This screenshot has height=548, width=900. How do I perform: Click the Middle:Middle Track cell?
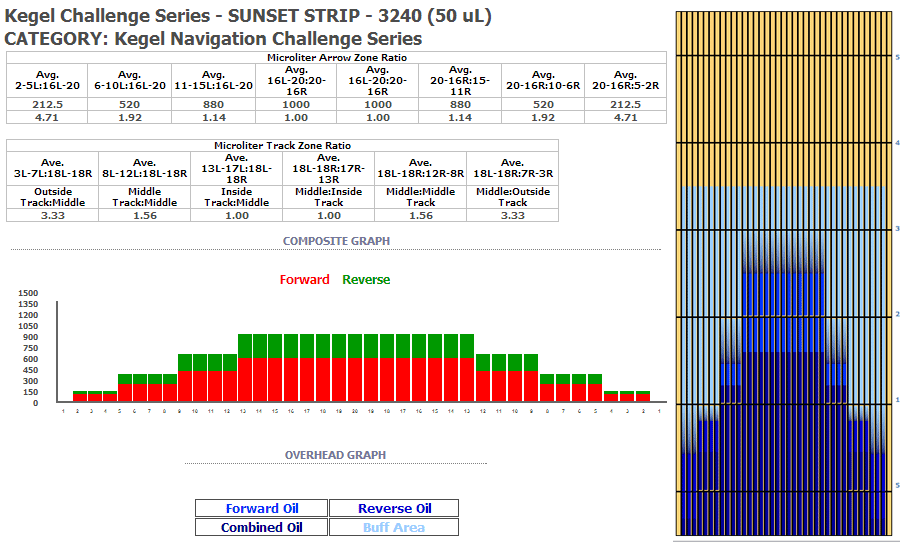(421, 197)
